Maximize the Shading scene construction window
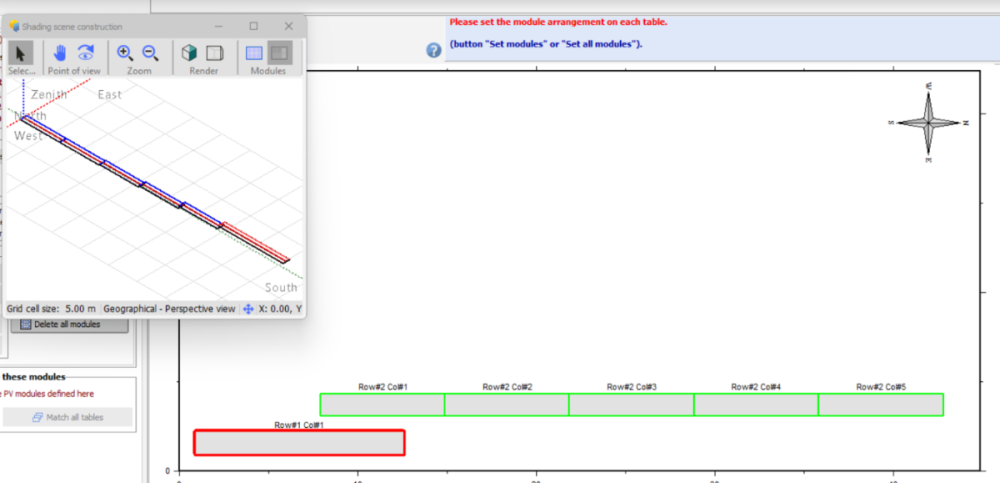Screen dimensions: 1000x483 point(253,26)
